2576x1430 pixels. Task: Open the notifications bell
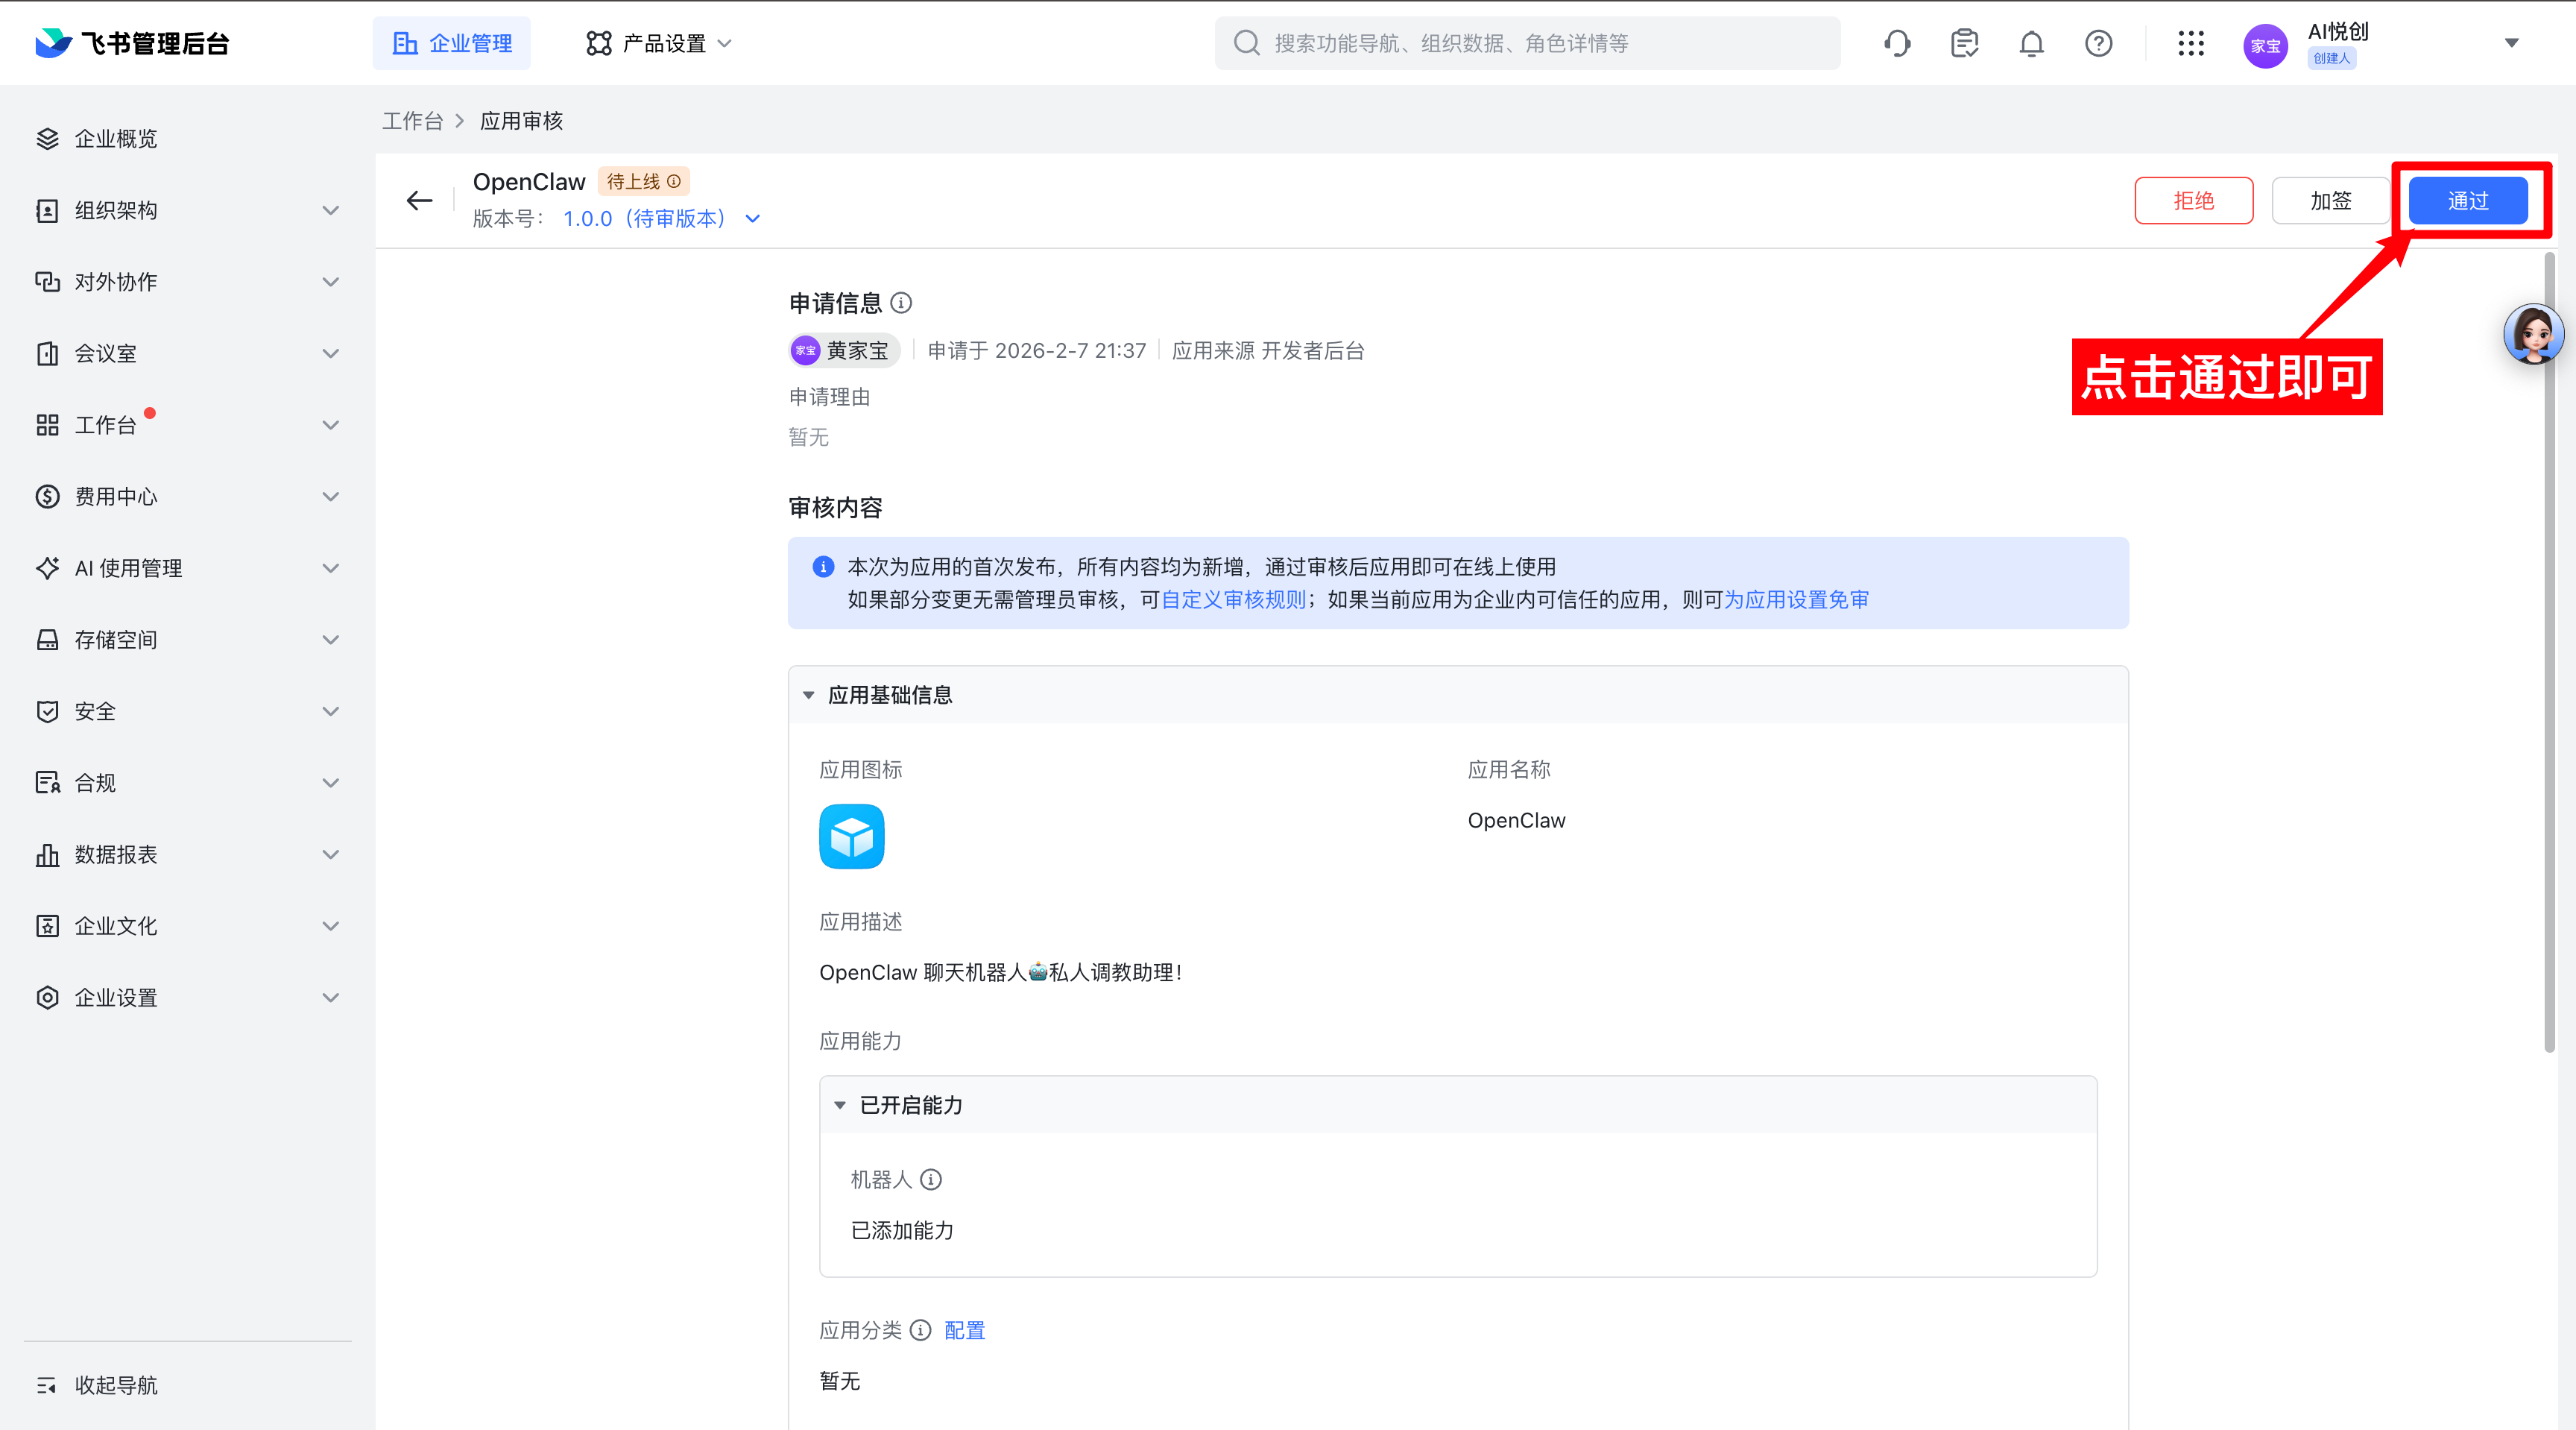2031,43
